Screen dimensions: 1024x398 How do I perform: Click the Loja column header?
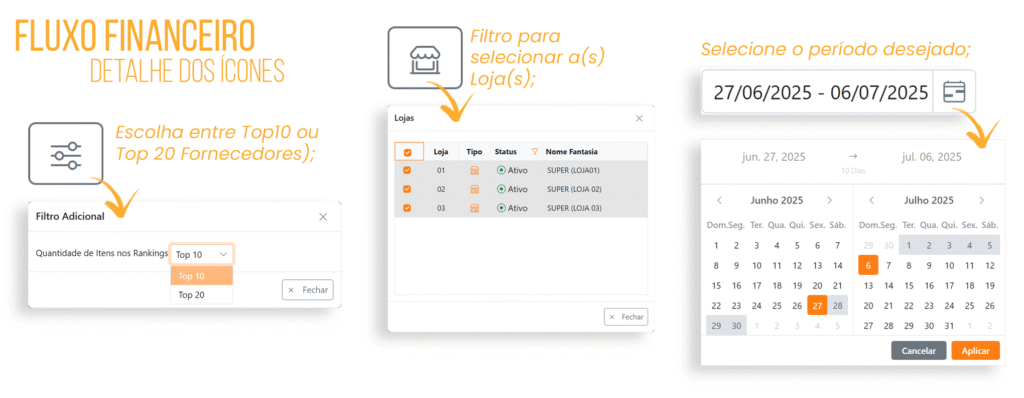coord(441,152)
